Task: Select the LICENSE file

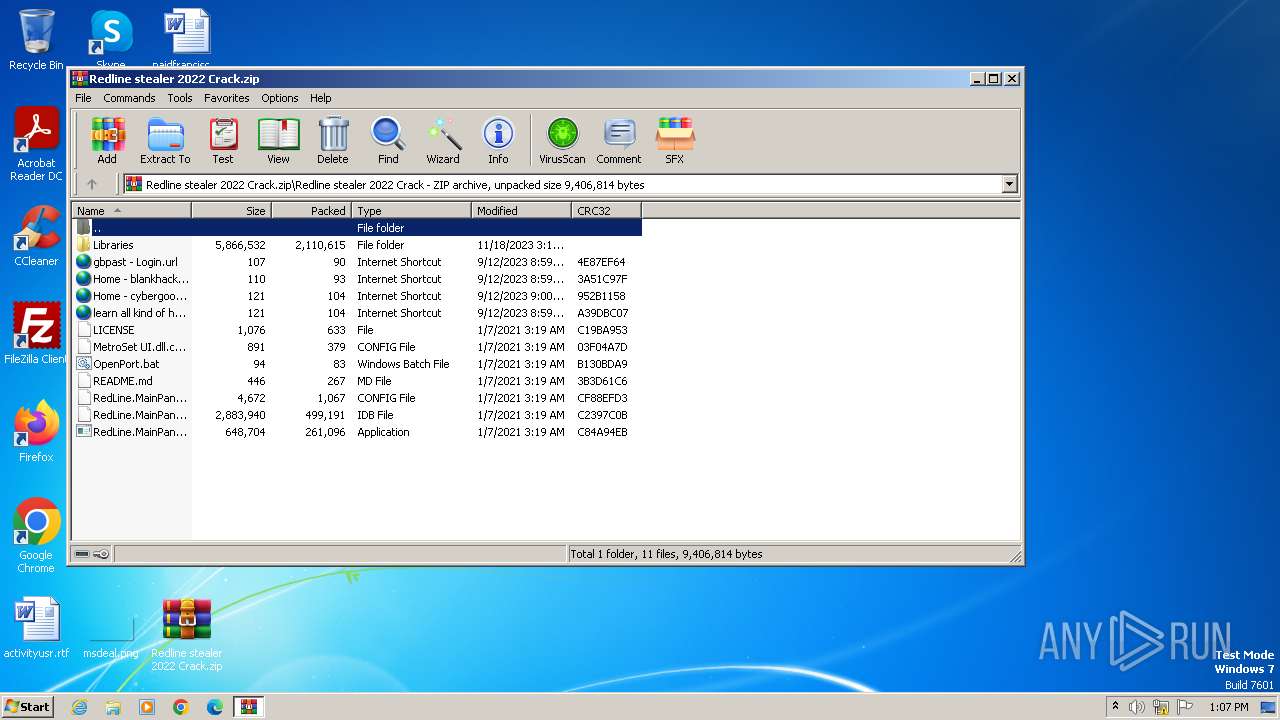Action: (x=357, y=330)
